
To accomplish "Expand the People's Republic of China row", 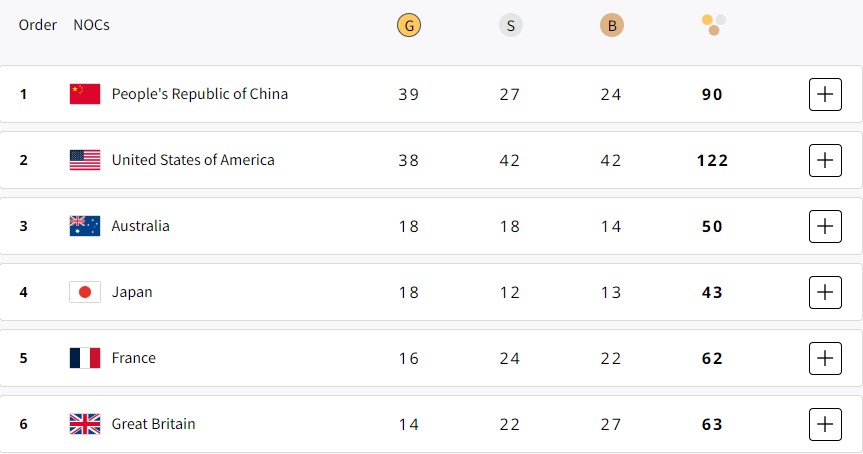I will [x=825, y=94].
